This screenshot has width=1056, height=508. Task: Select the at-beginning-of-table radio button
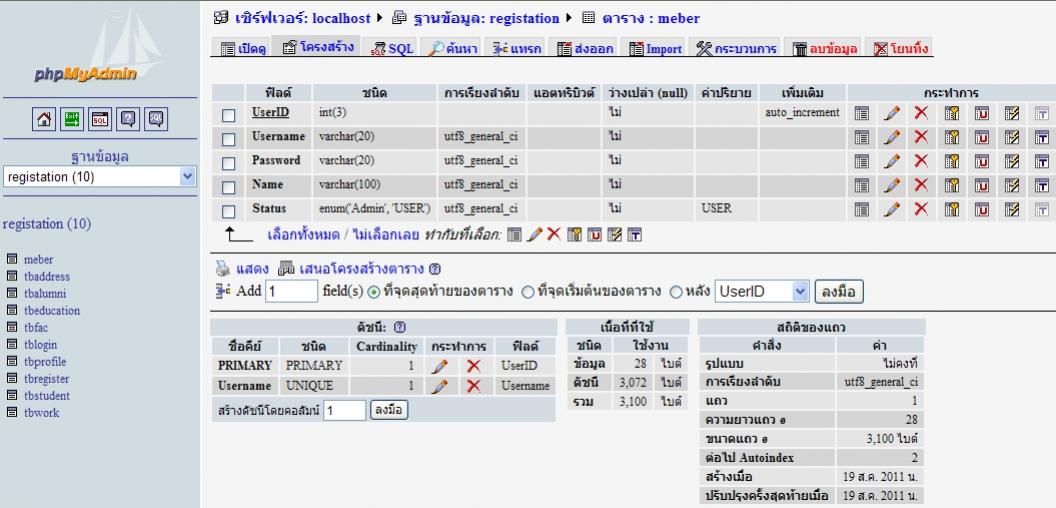(529, 292)
